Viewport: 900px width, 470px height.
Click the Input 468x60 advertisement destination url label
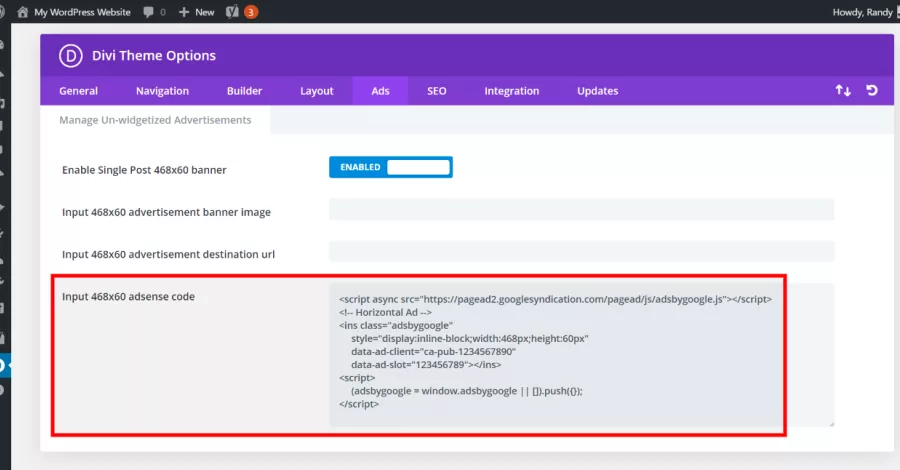click(168, 254)
